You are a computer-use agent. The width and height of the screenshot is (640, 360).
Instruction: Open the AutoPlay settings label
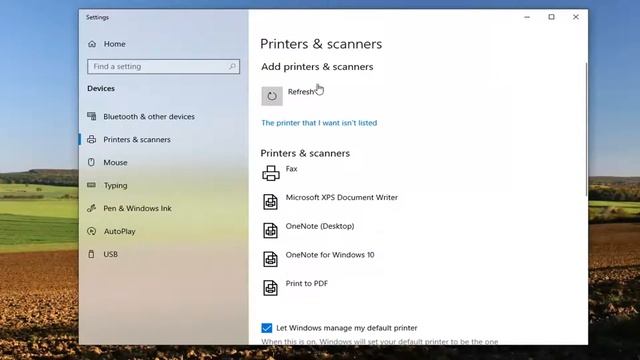[x=119, y=231]
